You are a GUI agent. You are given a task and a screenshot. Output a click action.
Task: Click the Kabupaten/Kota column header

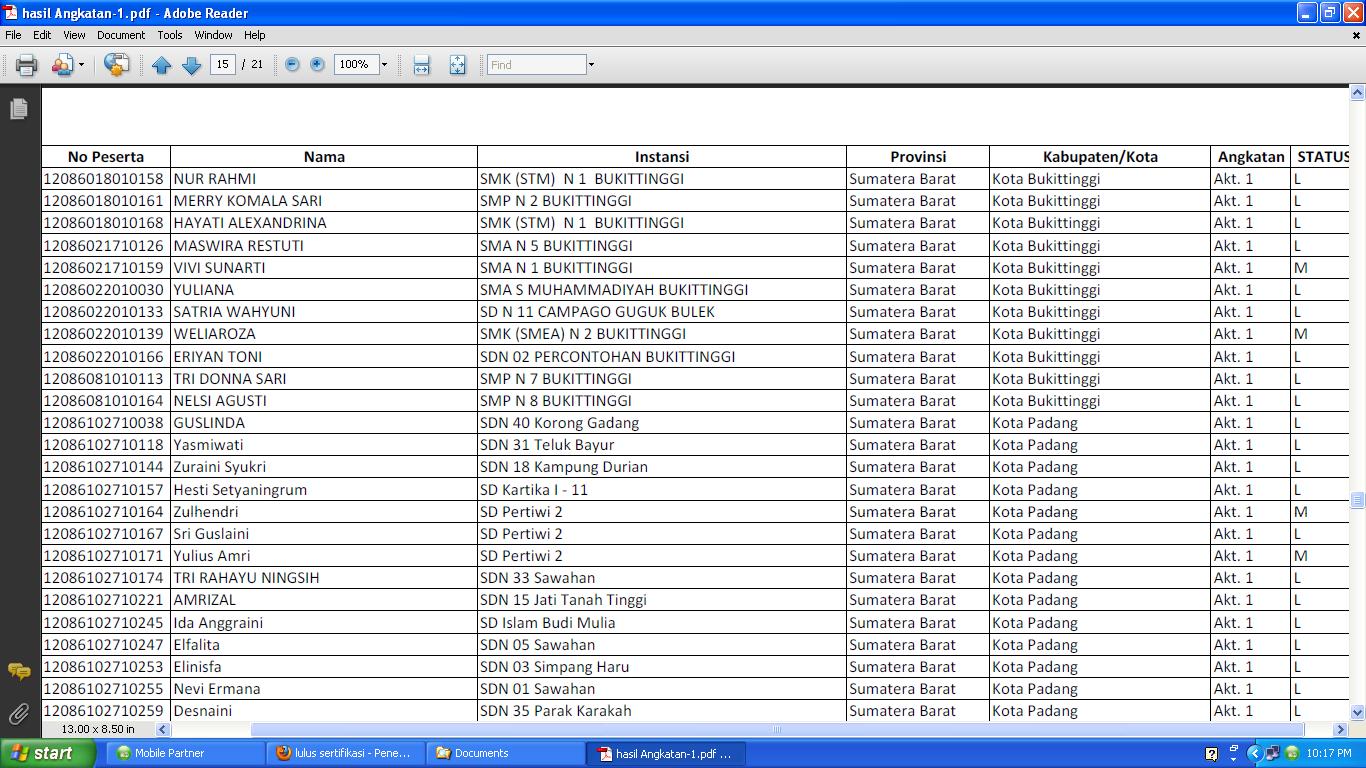(1100, 157)
